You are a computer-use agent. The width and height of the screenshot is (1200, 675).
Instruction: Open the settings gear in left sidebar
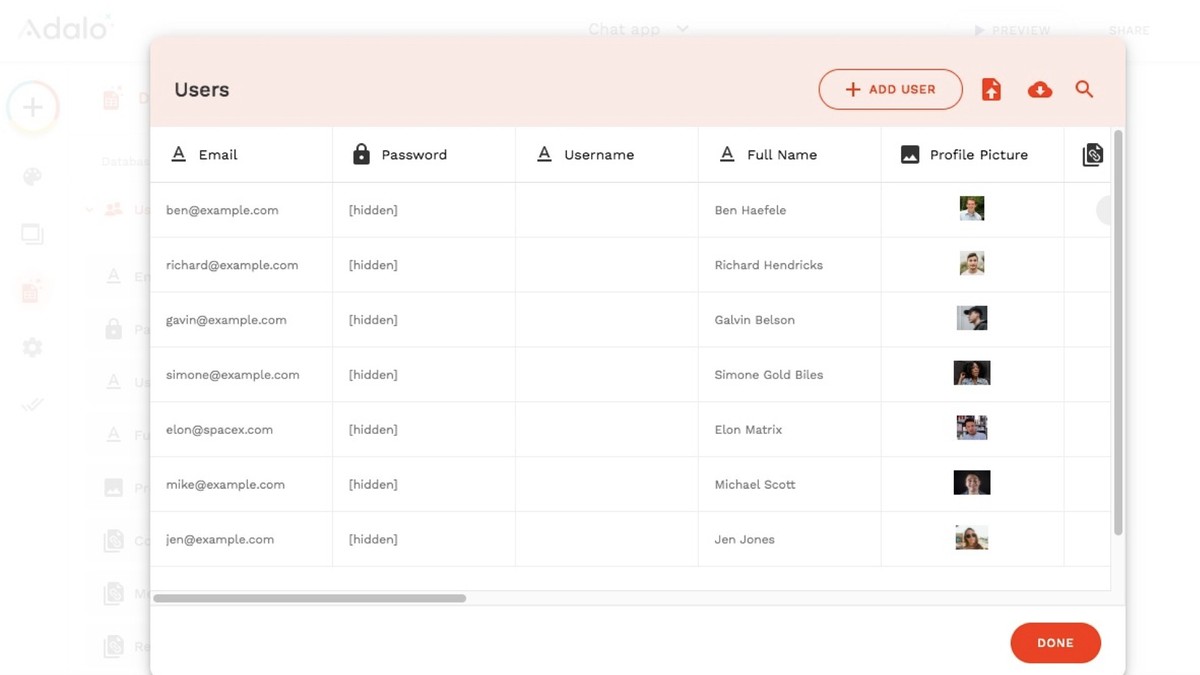[x=32, y=347]
